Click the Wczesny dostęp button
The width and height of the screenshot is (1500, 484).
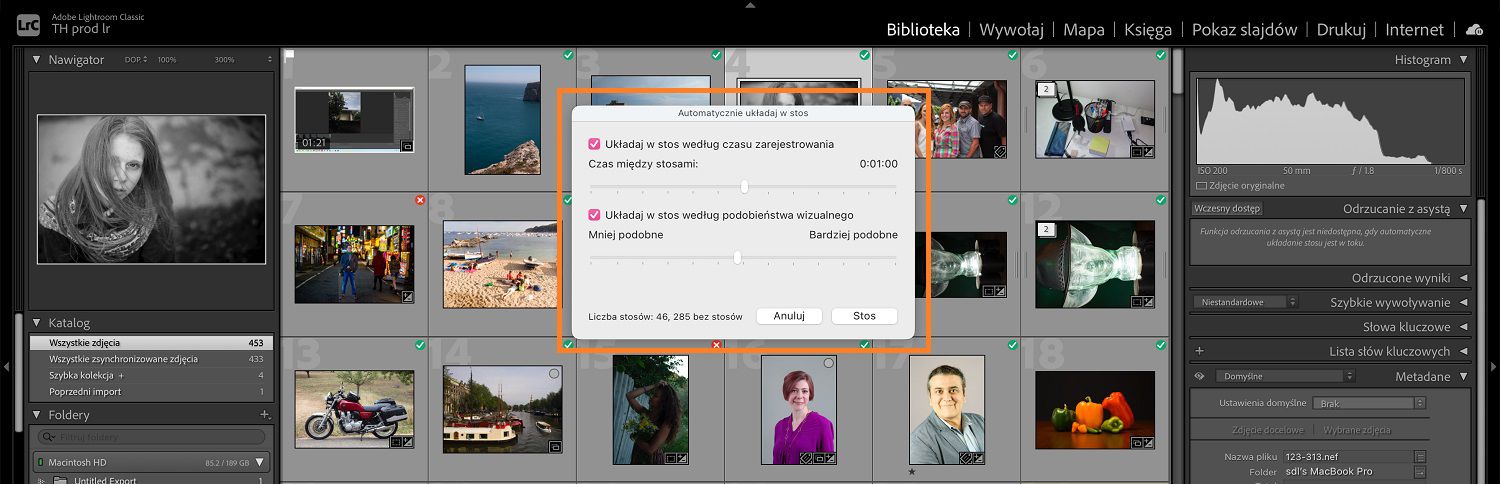tap(1227, 209)
